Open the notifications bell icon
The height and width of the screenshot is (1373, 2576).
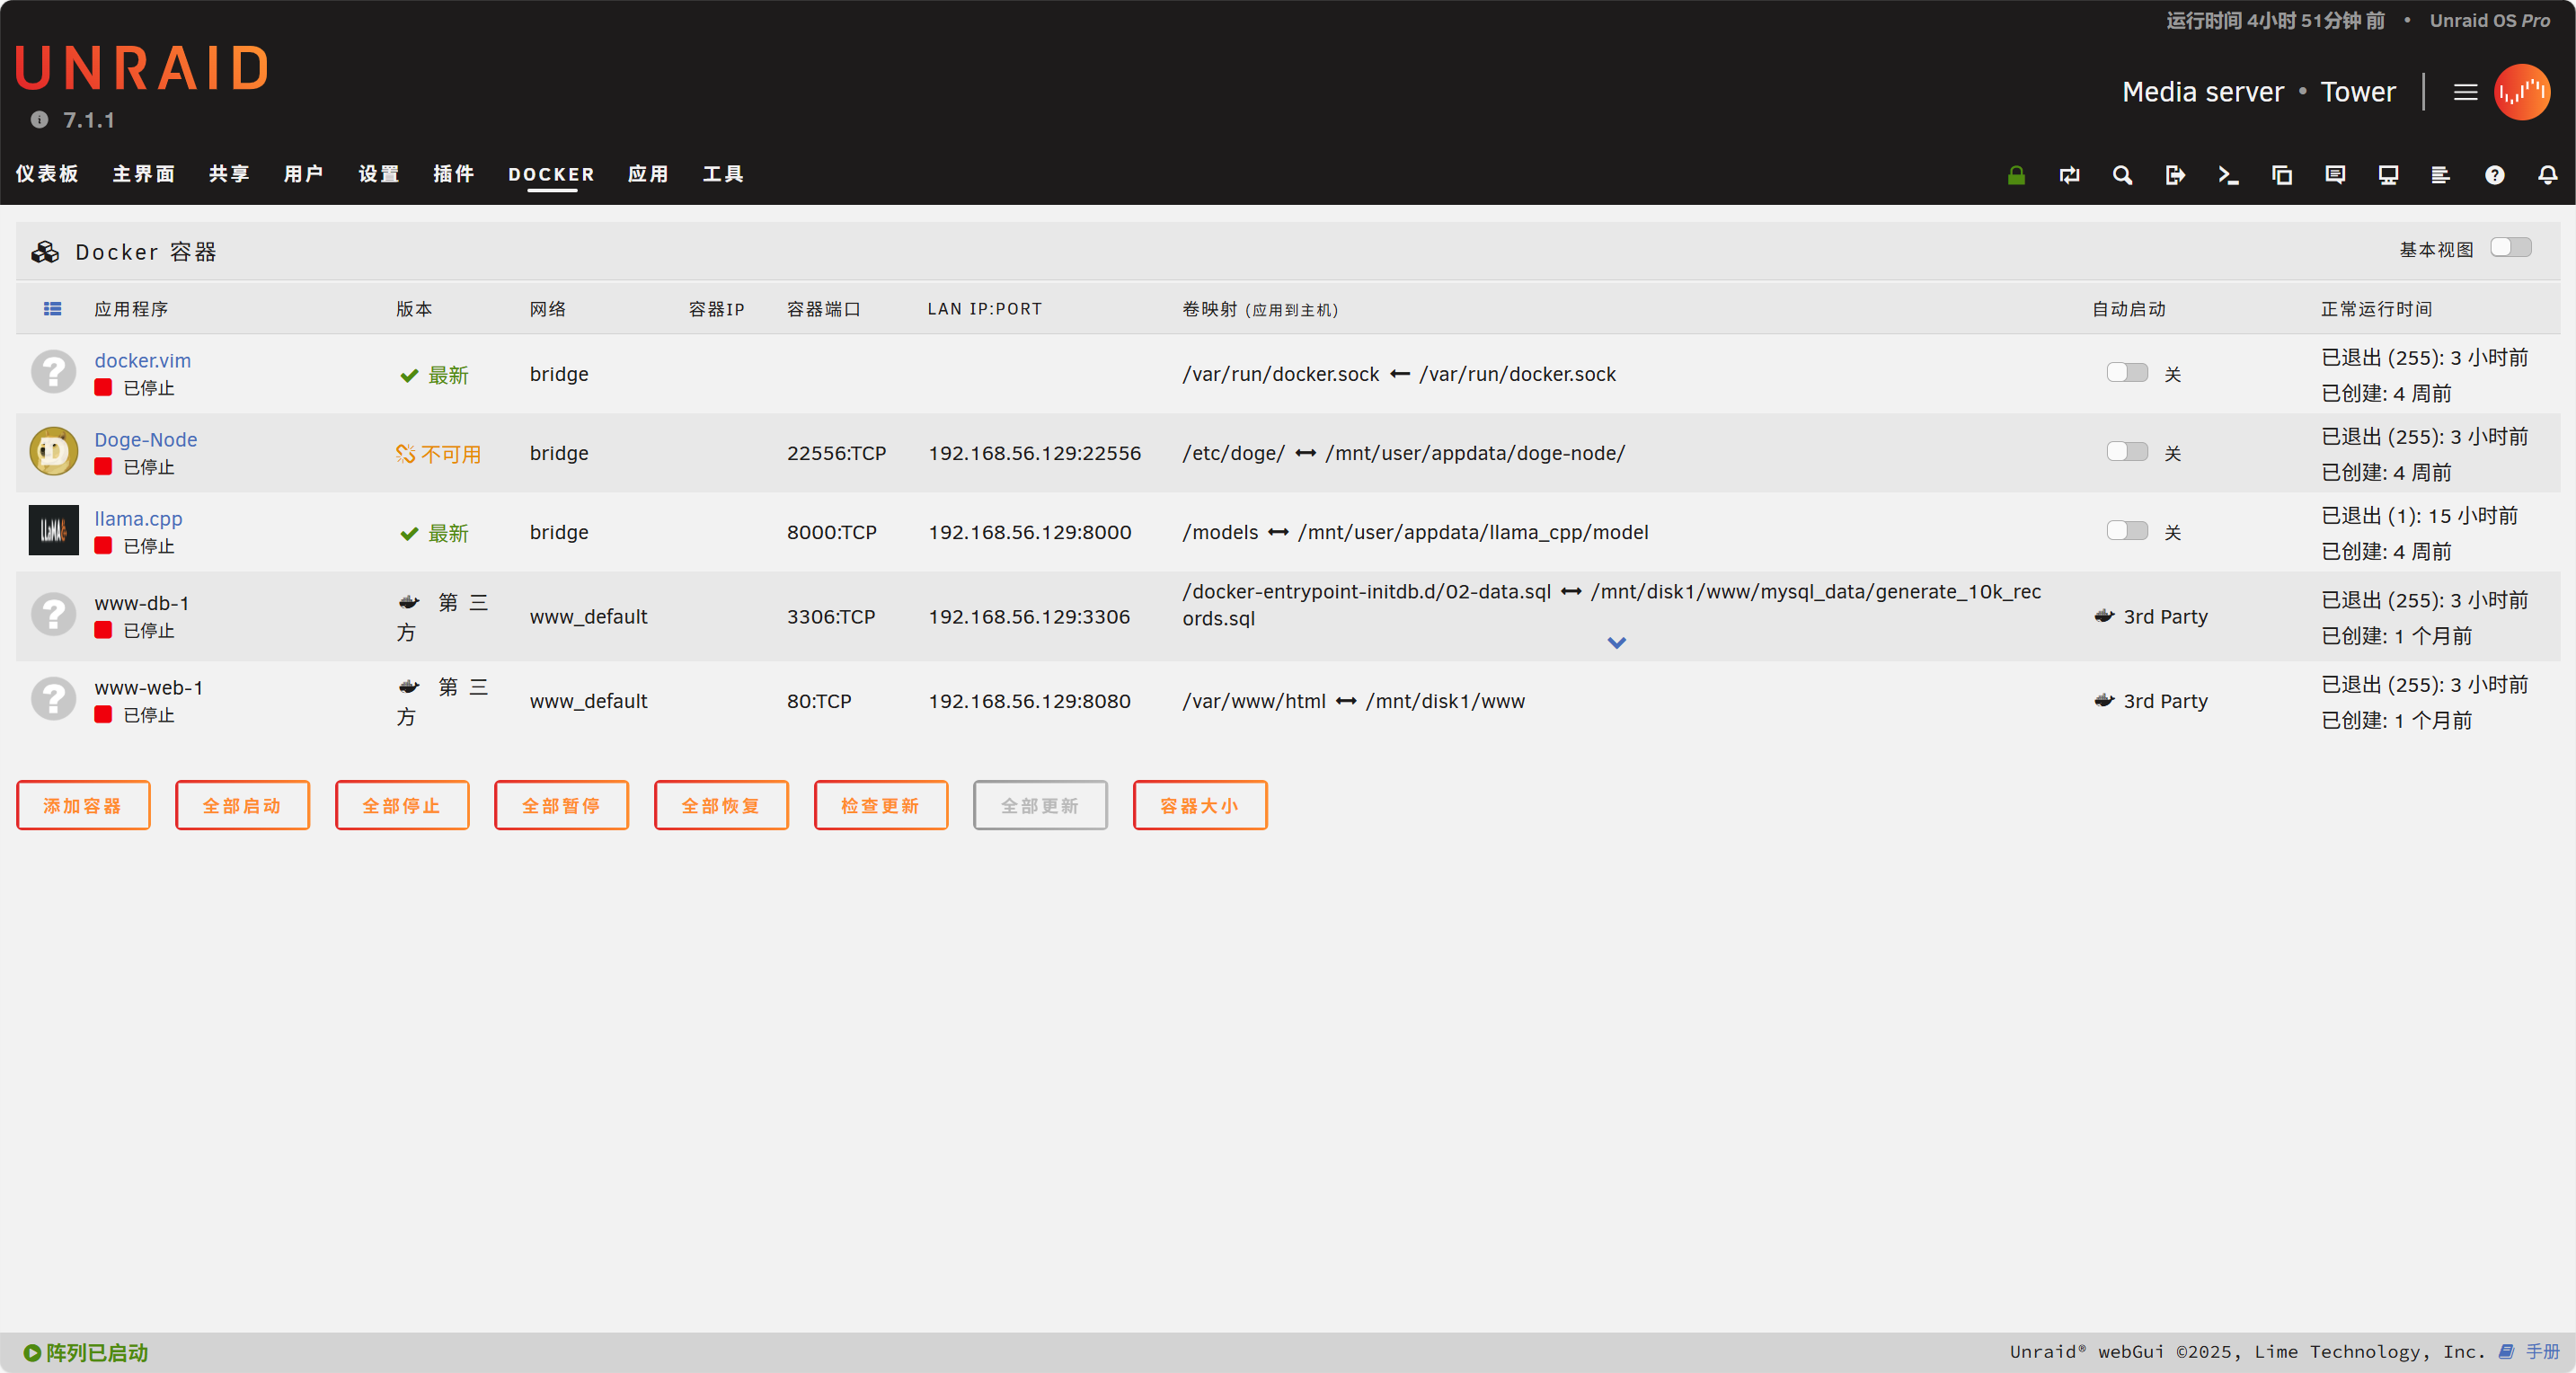coord(2547,175)
